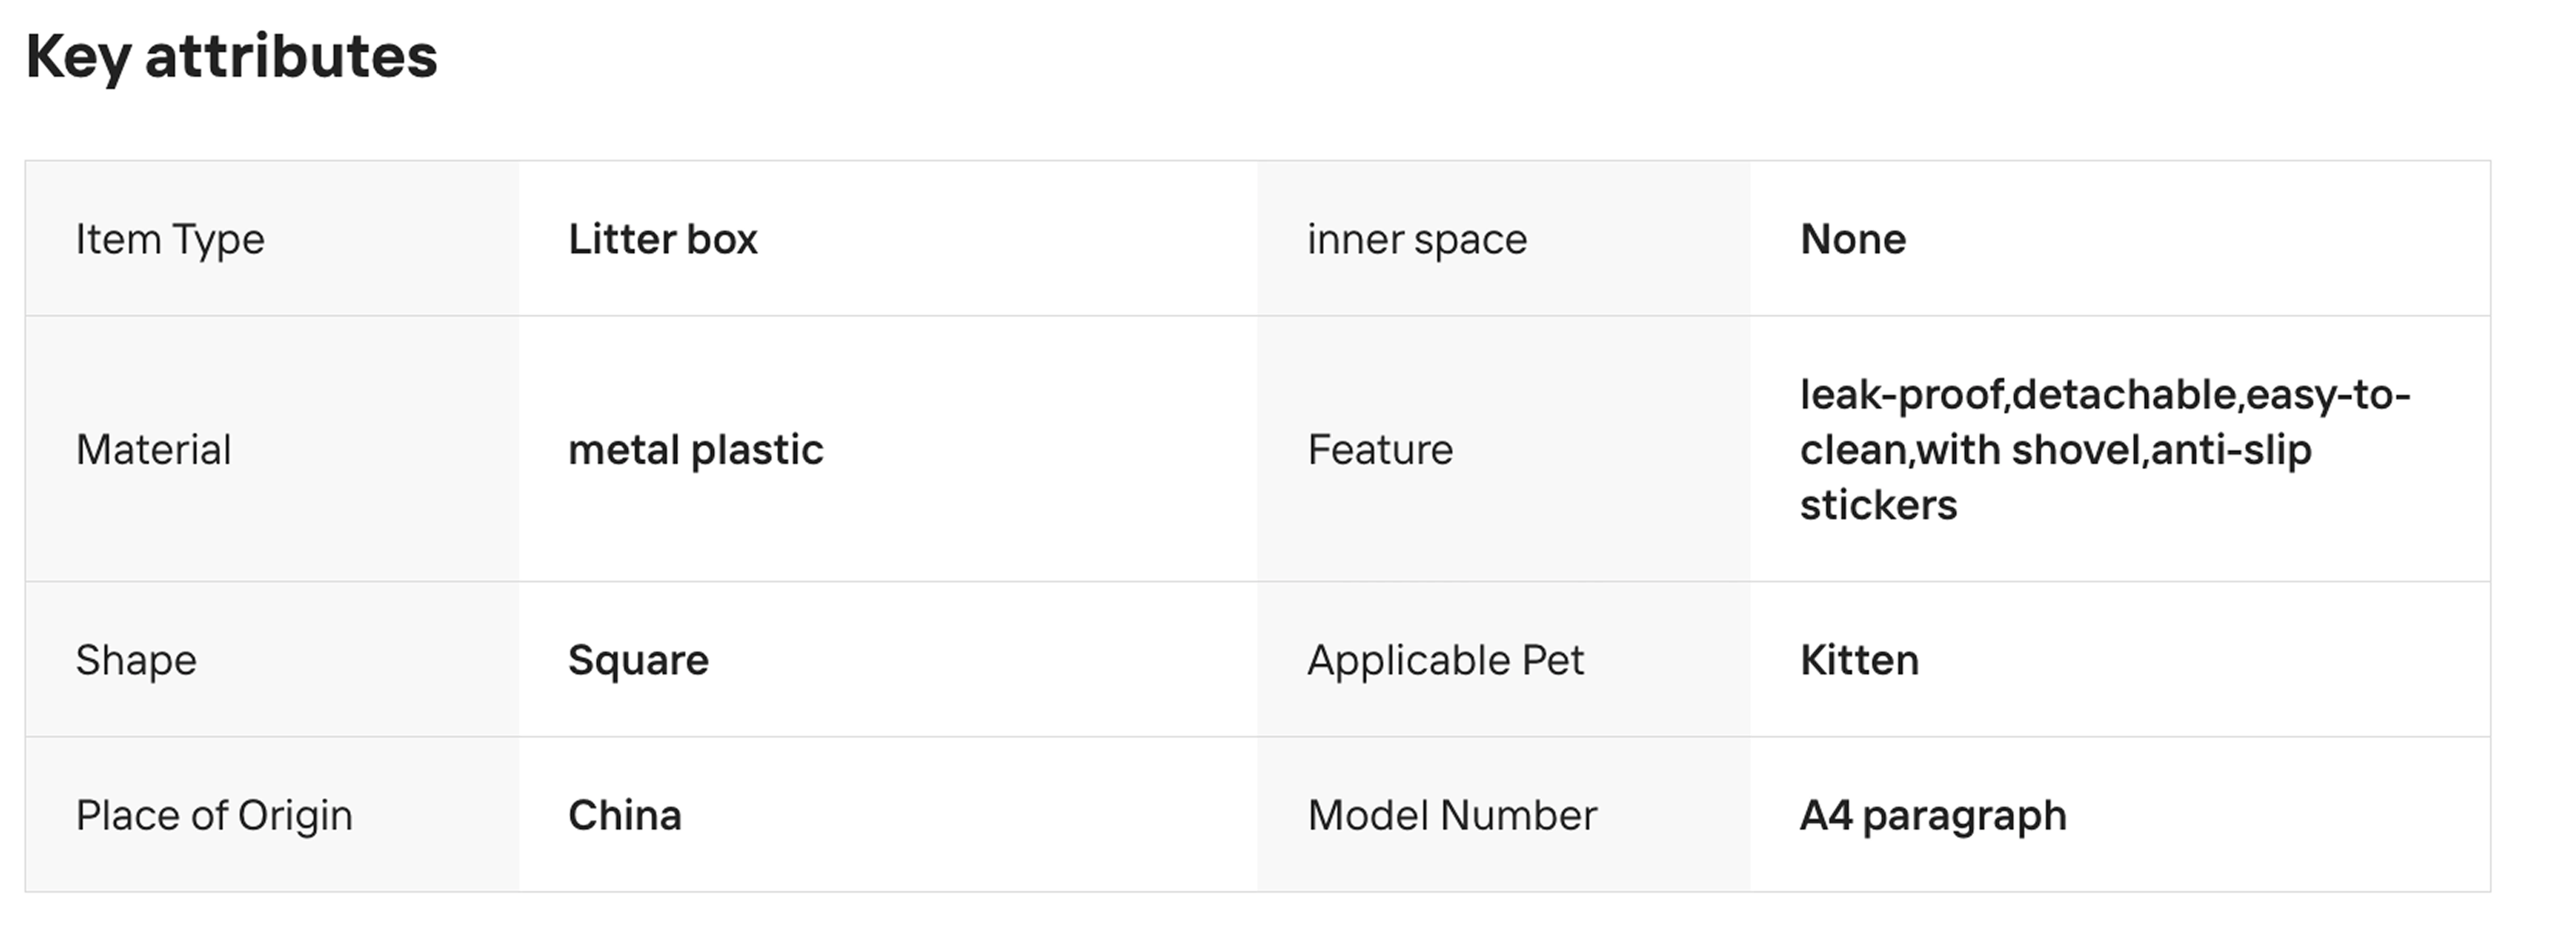The image size is (2576, 928).
Task: Click the "inner space" label
Action: (x=1417, y=240)
